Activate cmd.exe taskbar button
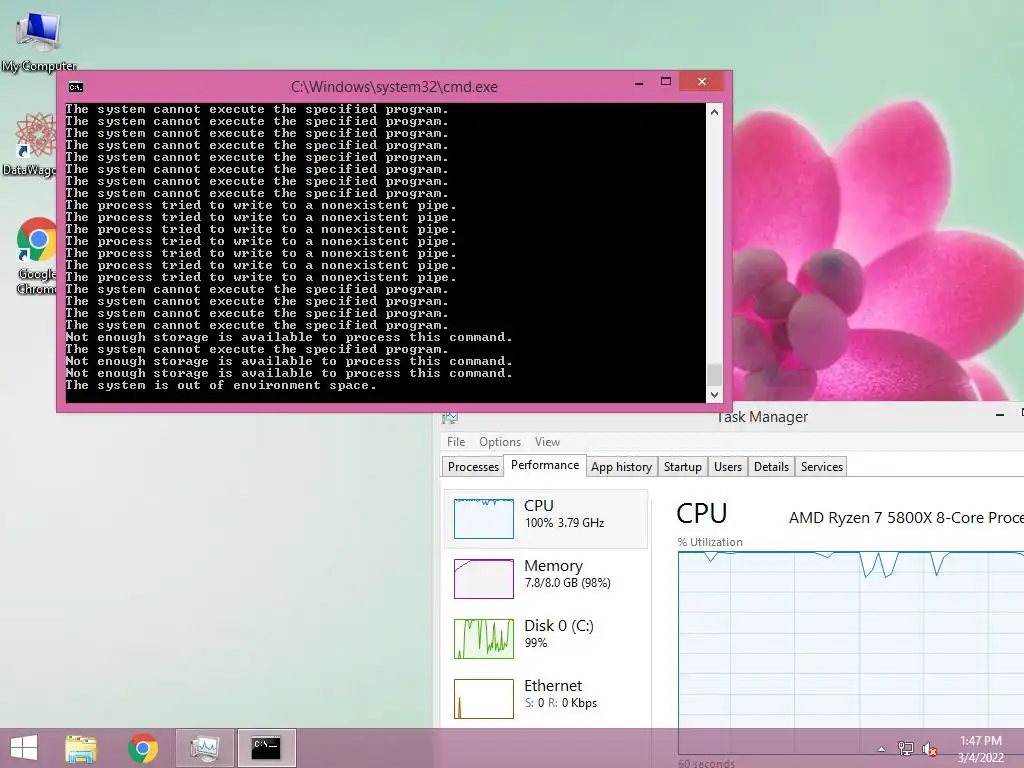 [x=266, y=748]
